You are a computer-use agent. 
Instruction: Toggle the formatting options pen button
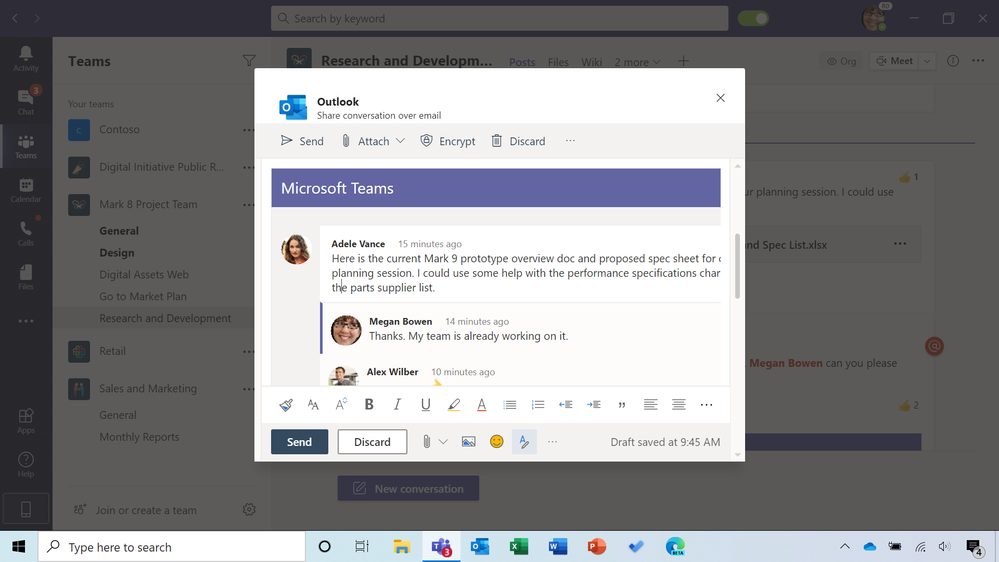(x=524, y=442)
